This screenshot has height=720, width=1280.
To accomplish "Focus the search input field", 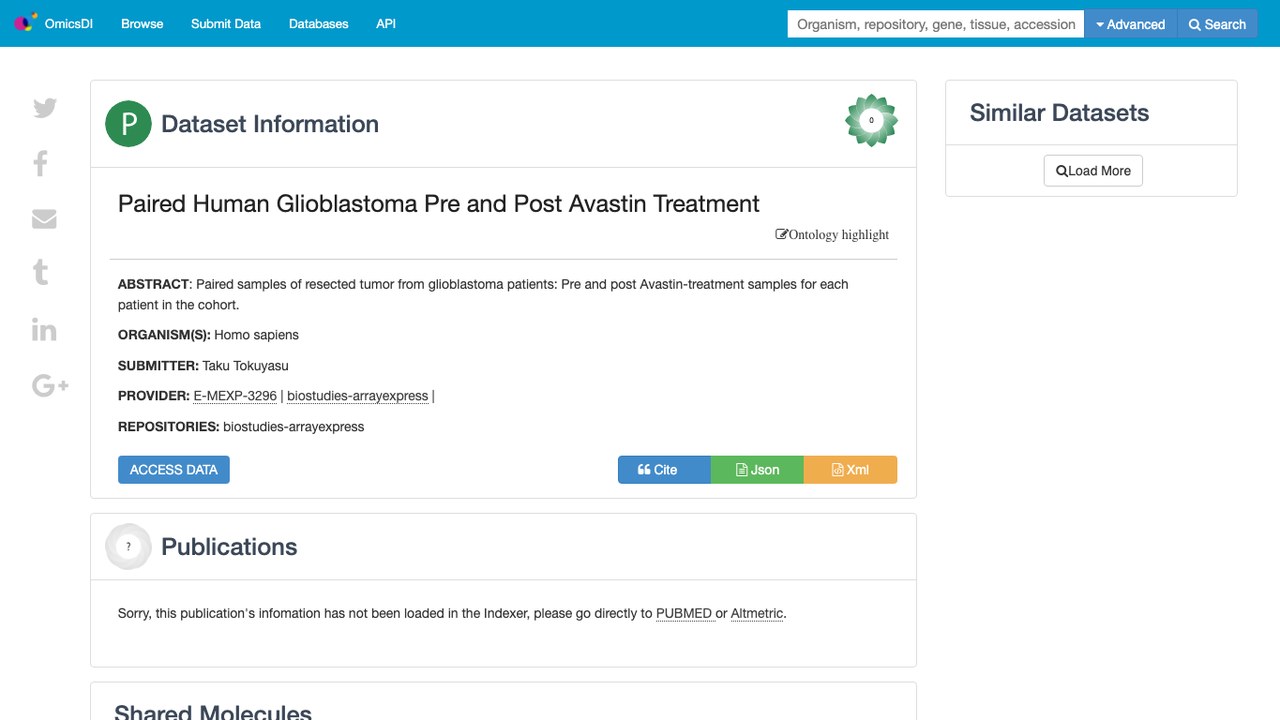I will [936, 24].
